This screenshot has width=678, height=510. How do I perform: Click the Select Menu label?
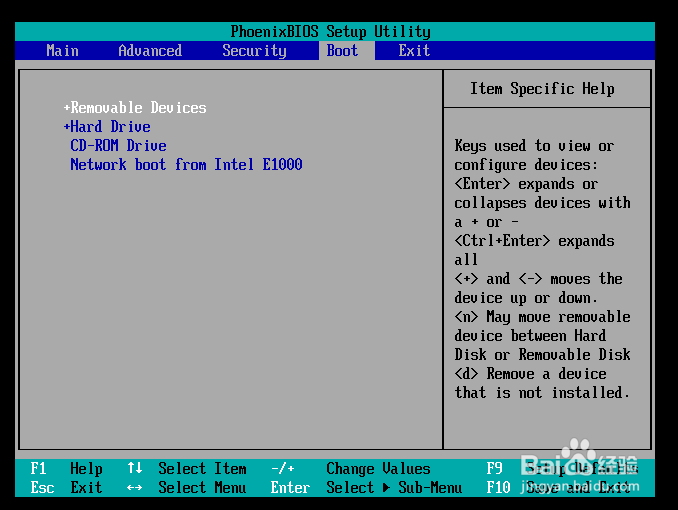[x=202, y=488]
